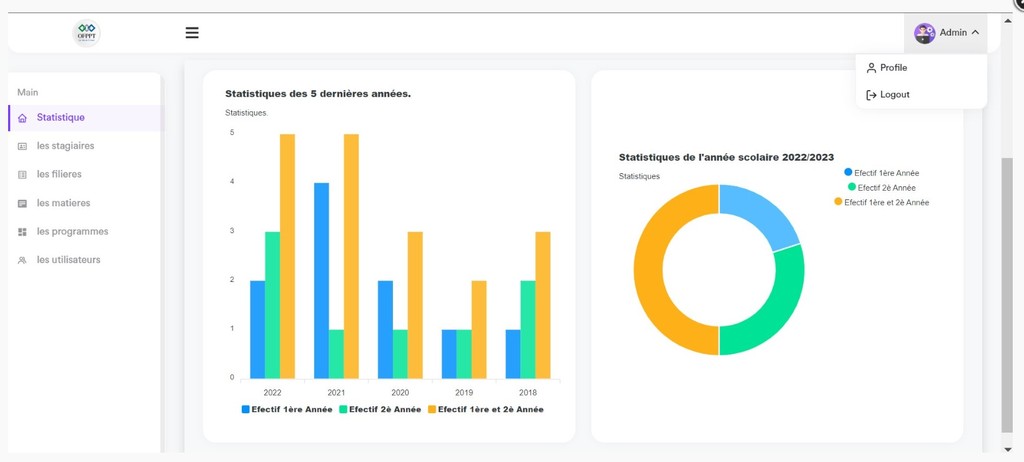The height and width of the screenshot is (462, 1024).
Task: Click the 2019 axis label
Action: 464,393
